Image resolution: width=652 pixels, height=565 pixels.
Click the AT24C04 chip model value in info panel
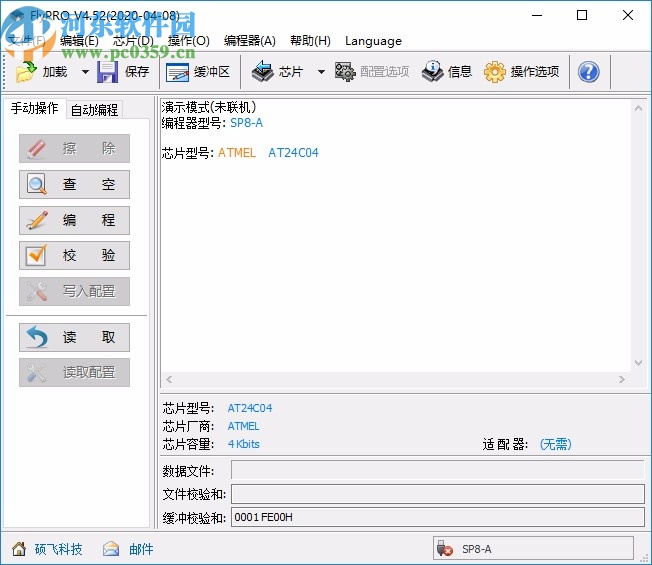pos(249,408)
